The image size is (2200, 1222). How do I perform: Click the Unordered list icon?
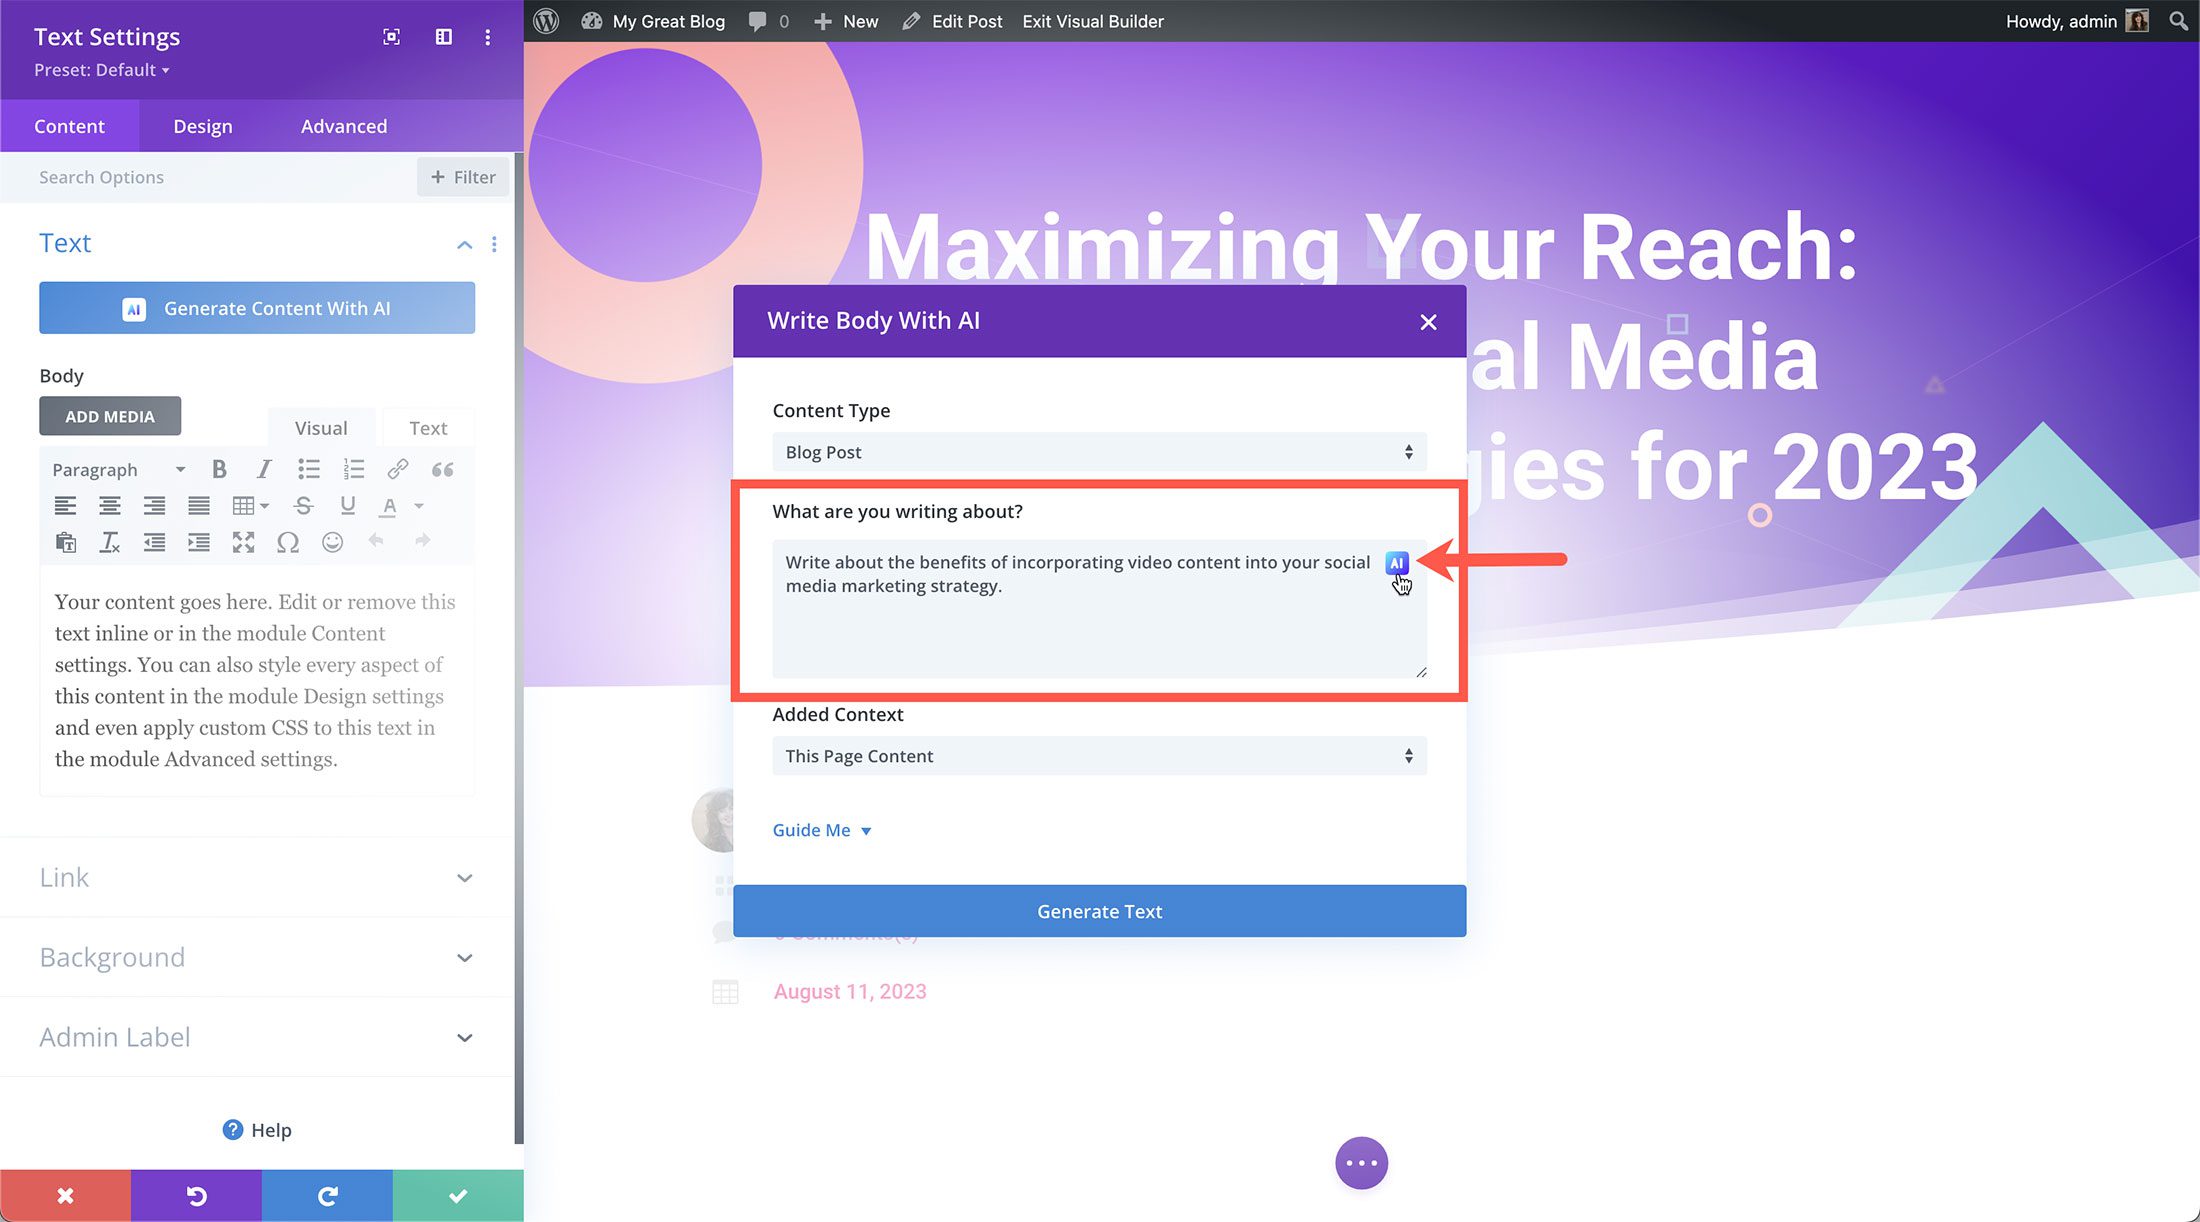point(307,468)
